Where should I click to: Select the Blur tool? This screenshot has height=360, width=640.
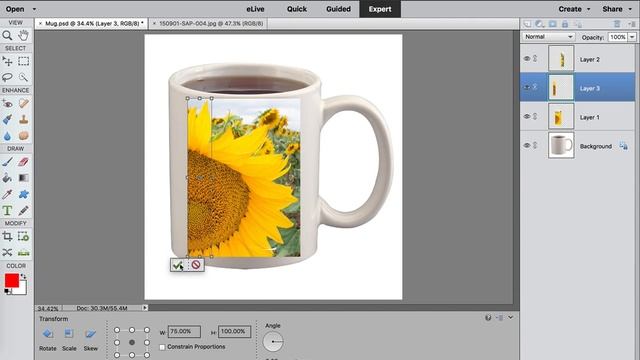coord(7,136)
